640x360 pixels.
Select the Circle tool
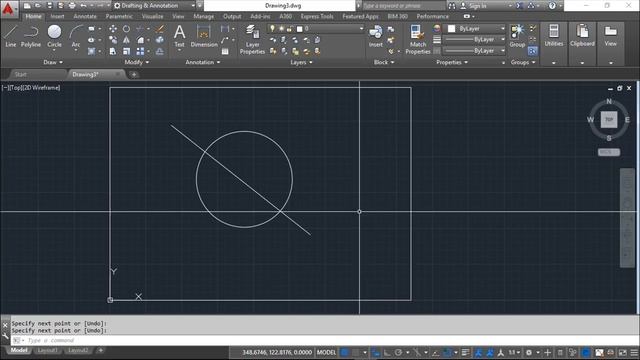[54, 36]
